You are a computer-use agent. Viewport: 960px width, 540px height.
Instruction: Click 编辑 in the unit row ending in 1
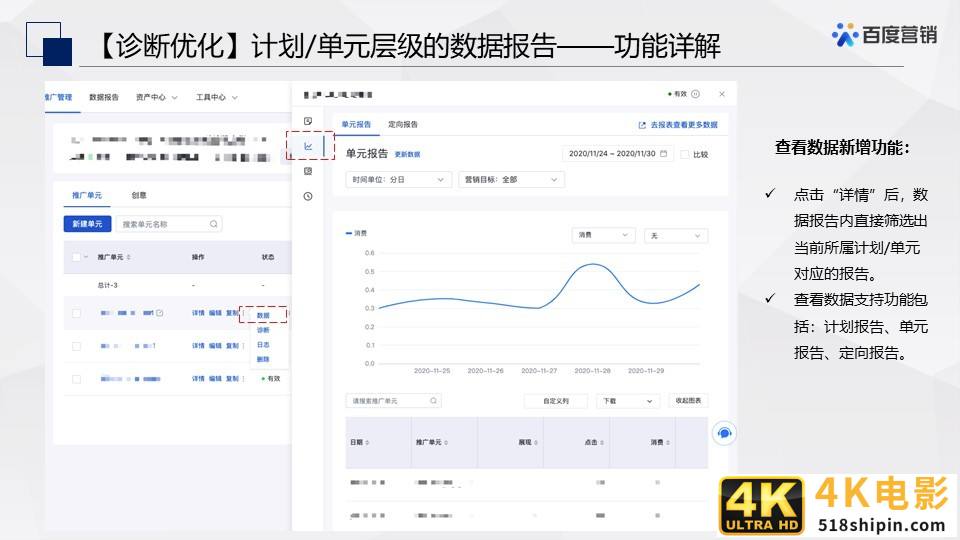pos(216,346)
